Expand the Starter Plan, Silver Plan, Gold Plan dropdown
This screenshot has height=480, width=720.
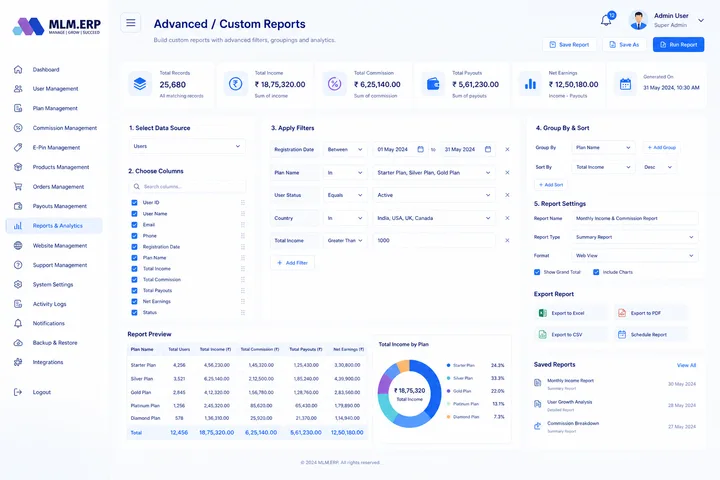click(x=434, y=173)
